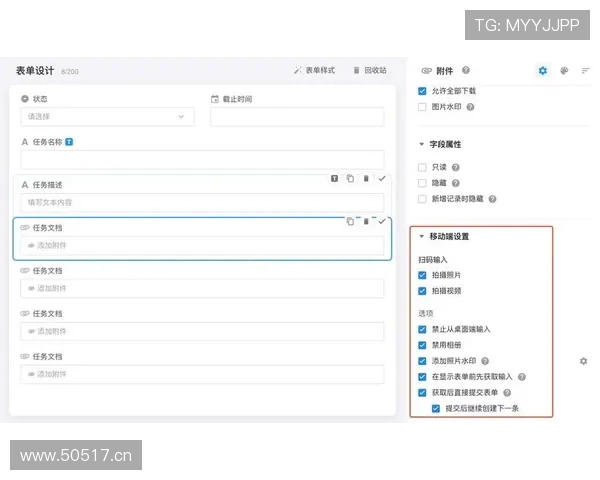Click the help icon beside 添加照片水印

[x=485, y=361]
